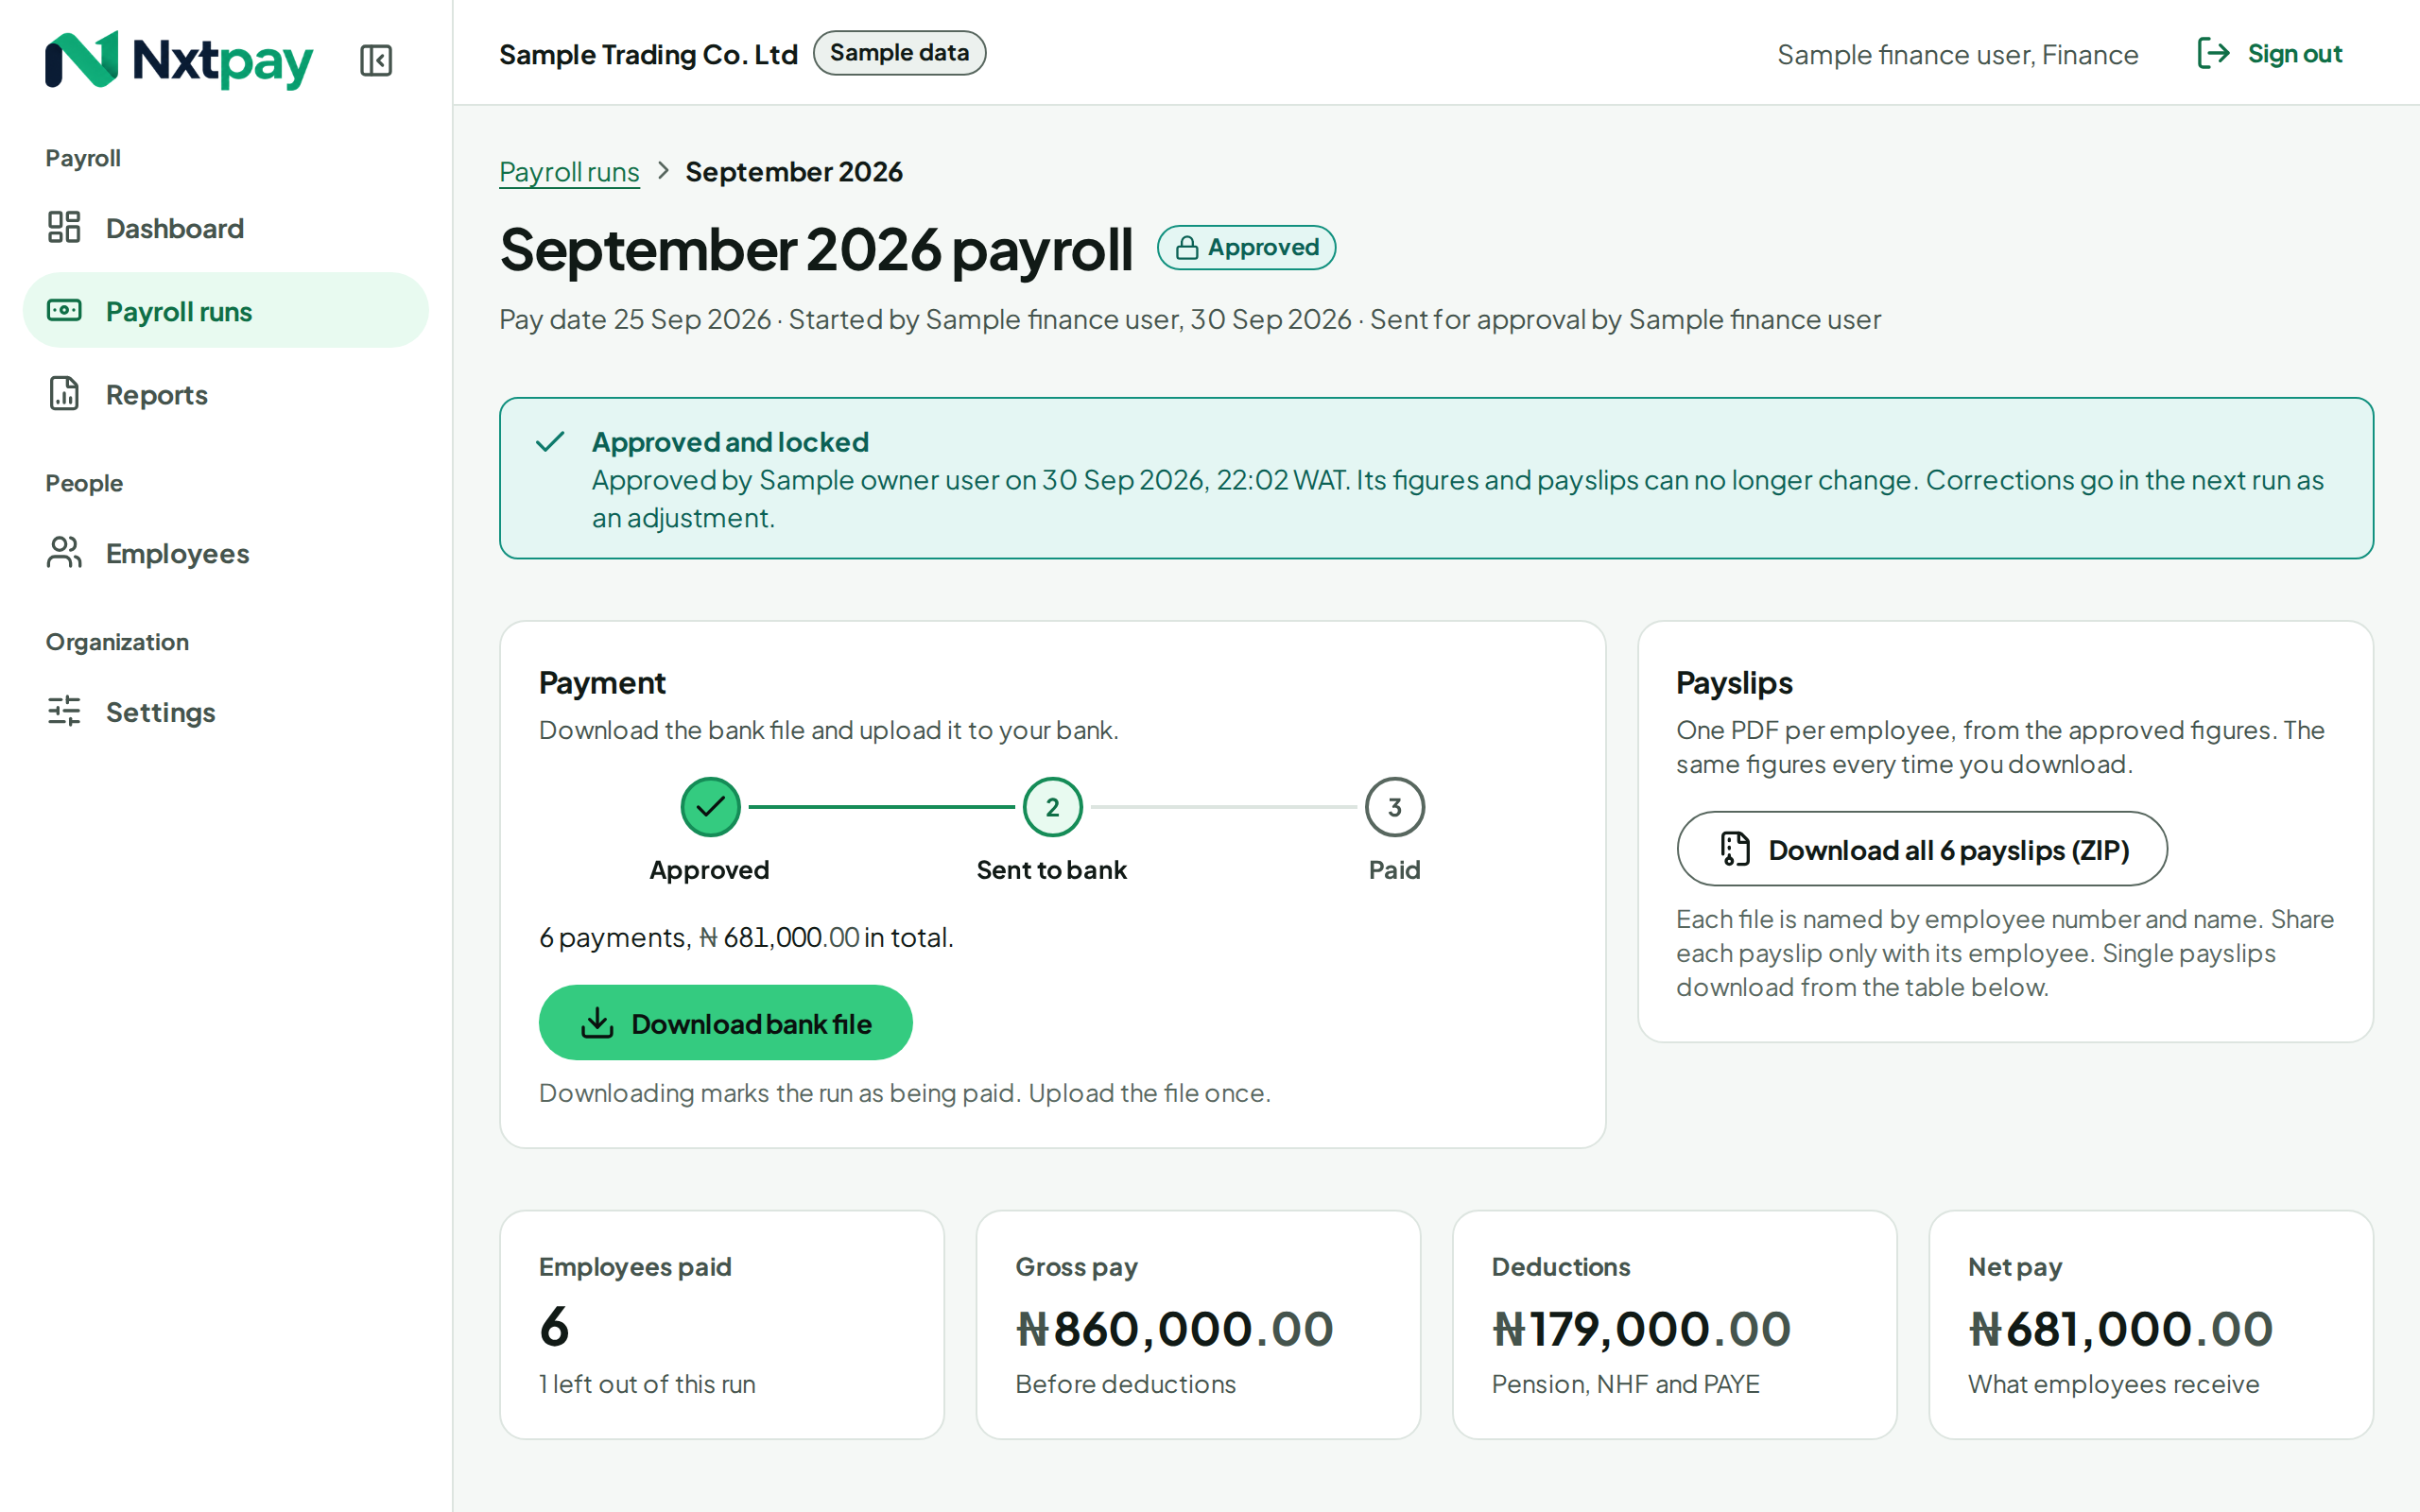Image resolution: width=2420 pixels, height=1512 pixels.
Task: Click the checkmark icon in Approved and locked banner
Action: tap(550, 441)
